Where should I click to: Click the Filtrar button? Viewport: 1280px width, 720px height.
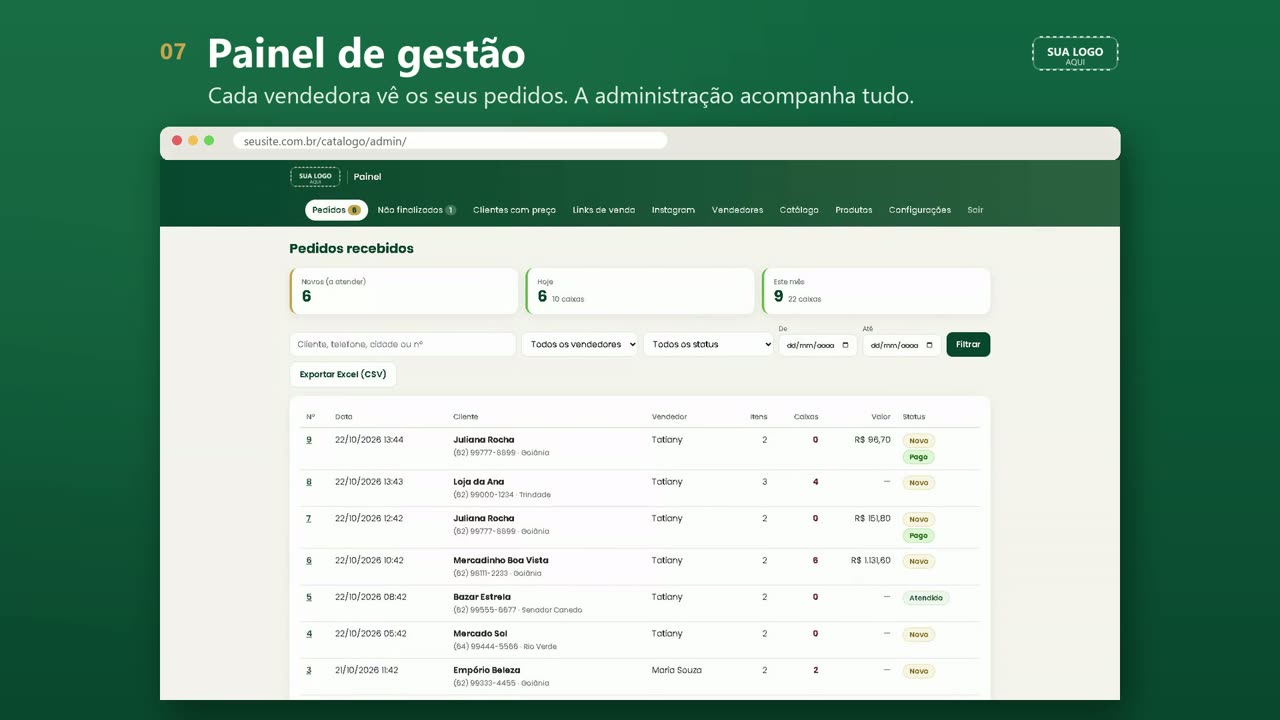[x=968, y=344]
